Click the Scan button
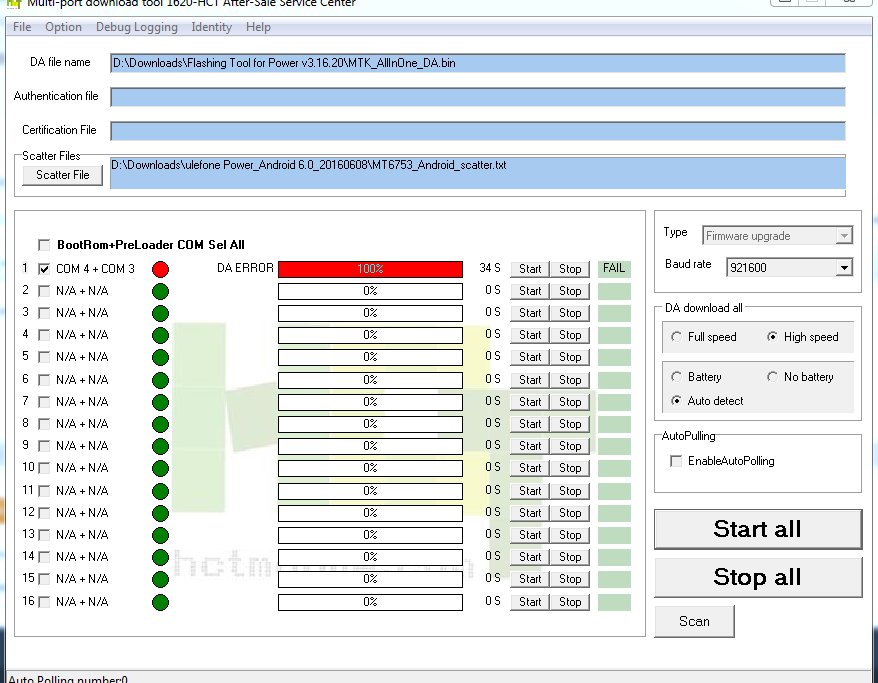This screenshot has height=683, width=878. point(694,621)
